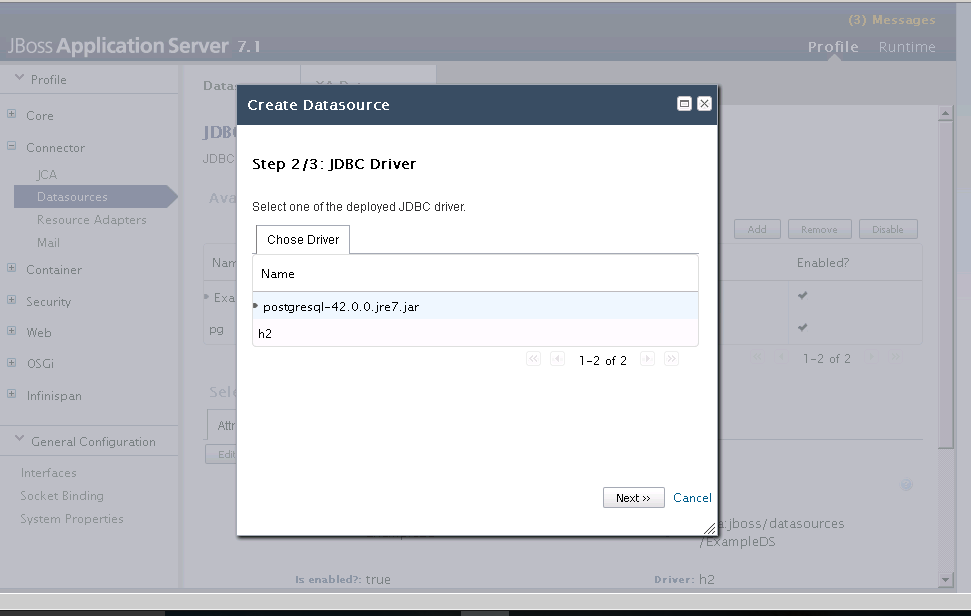
Task: Select the postgresql-42.0.0.jre7.jar driver row
Action: point(340,307)
